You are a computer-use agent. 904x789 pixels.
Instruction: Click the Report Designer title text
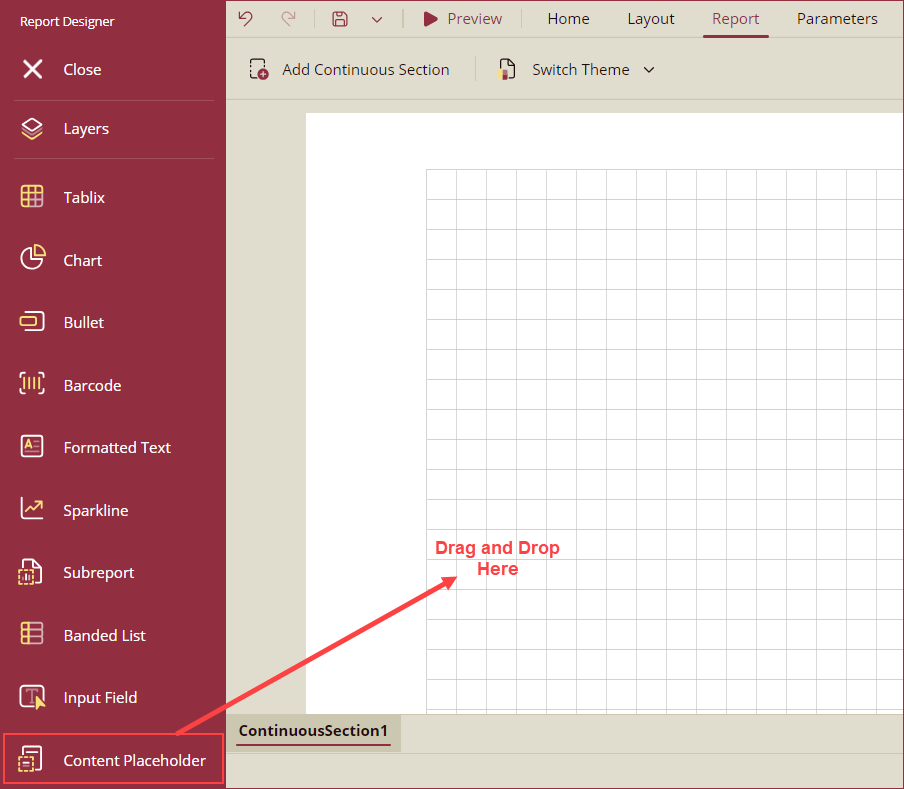click(67, 22)
